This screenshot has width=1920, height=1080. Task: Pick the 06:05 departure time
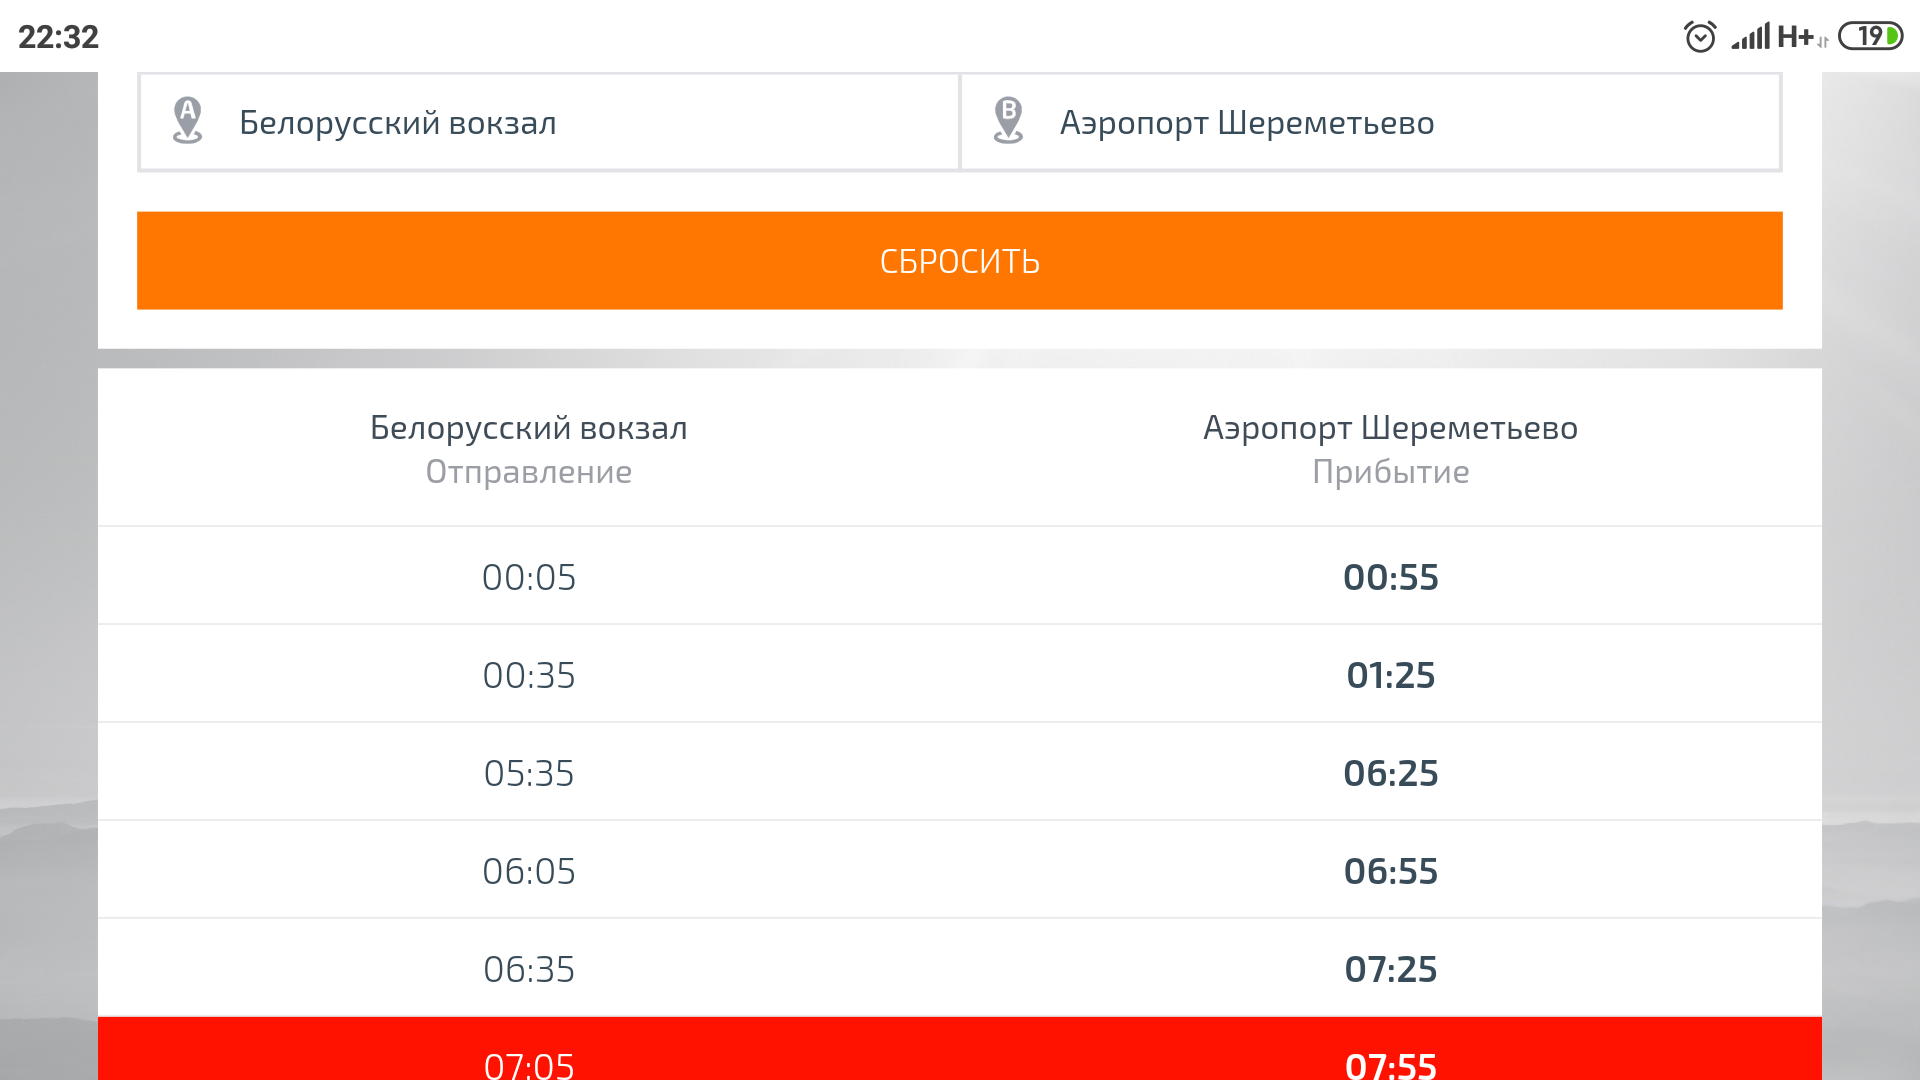click(x=529, y=871)
